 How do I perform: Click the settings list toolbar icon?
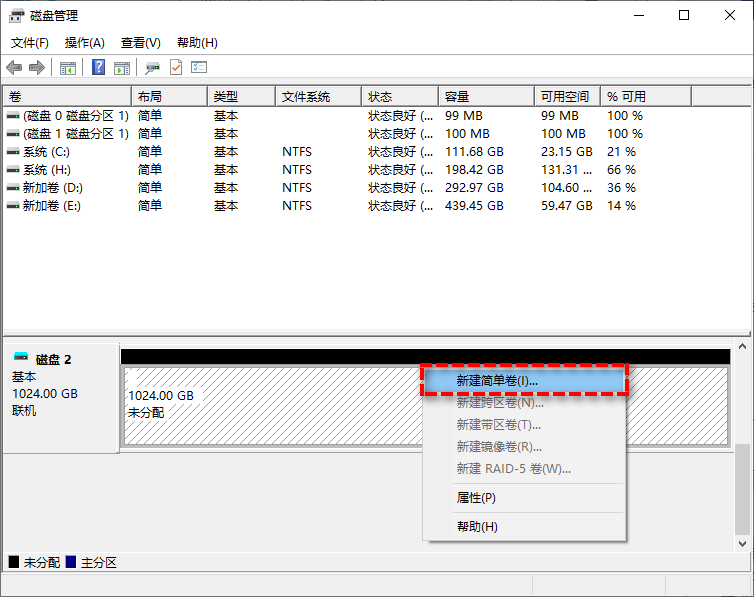(199, 67)
